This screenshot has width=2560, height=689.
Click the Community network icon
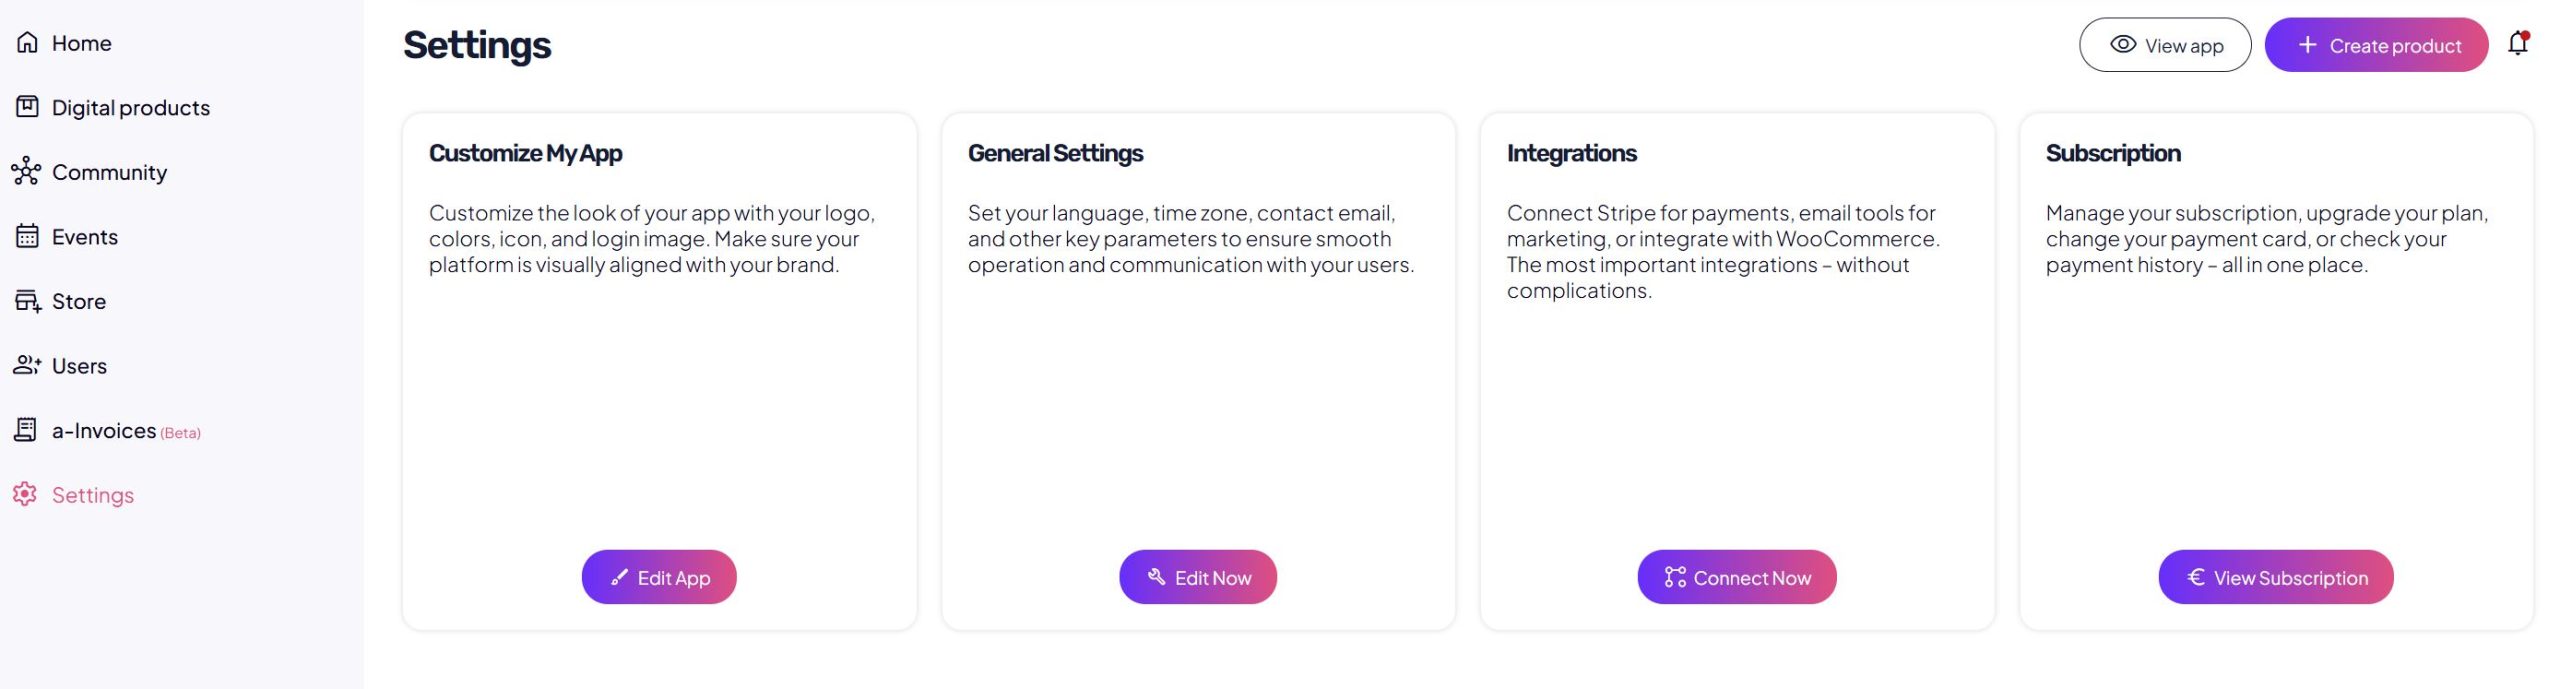(26, 172)
